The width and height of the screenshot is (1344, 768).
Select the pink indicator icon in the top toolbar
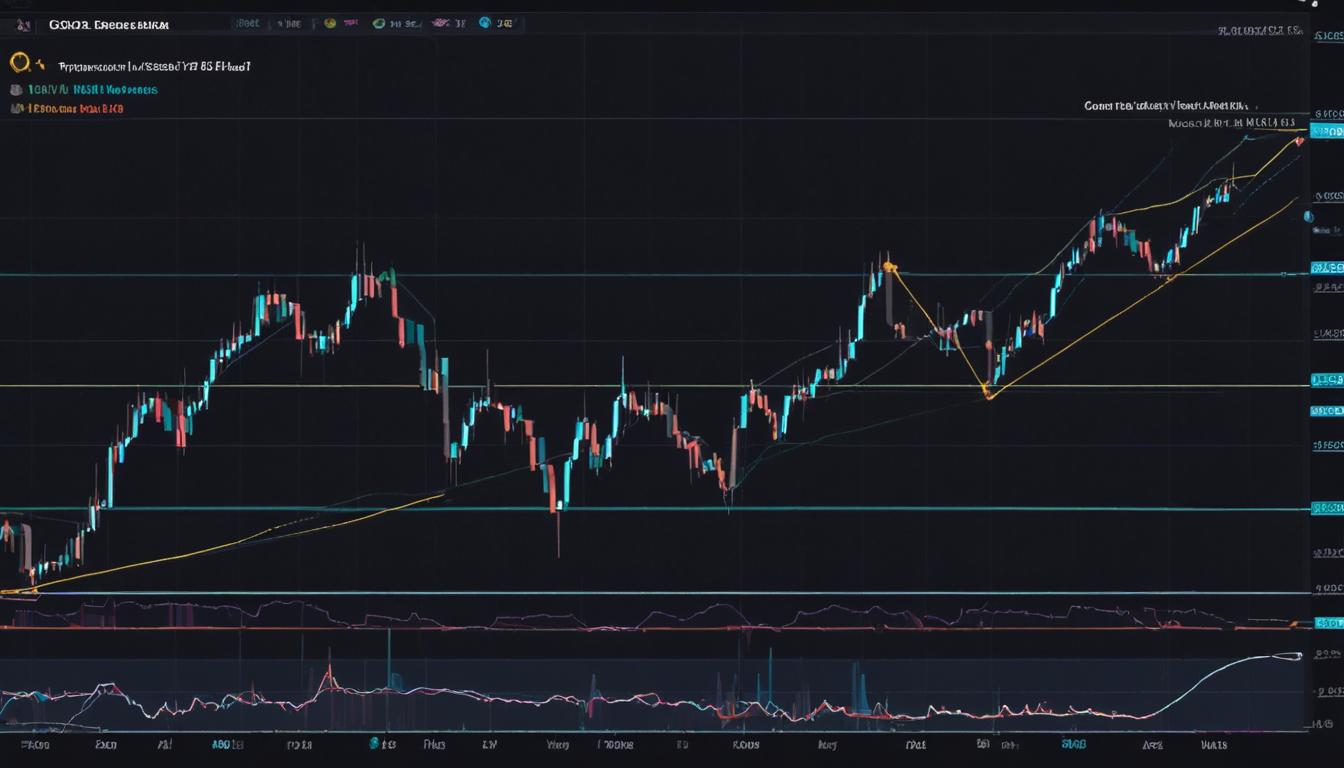352,24
